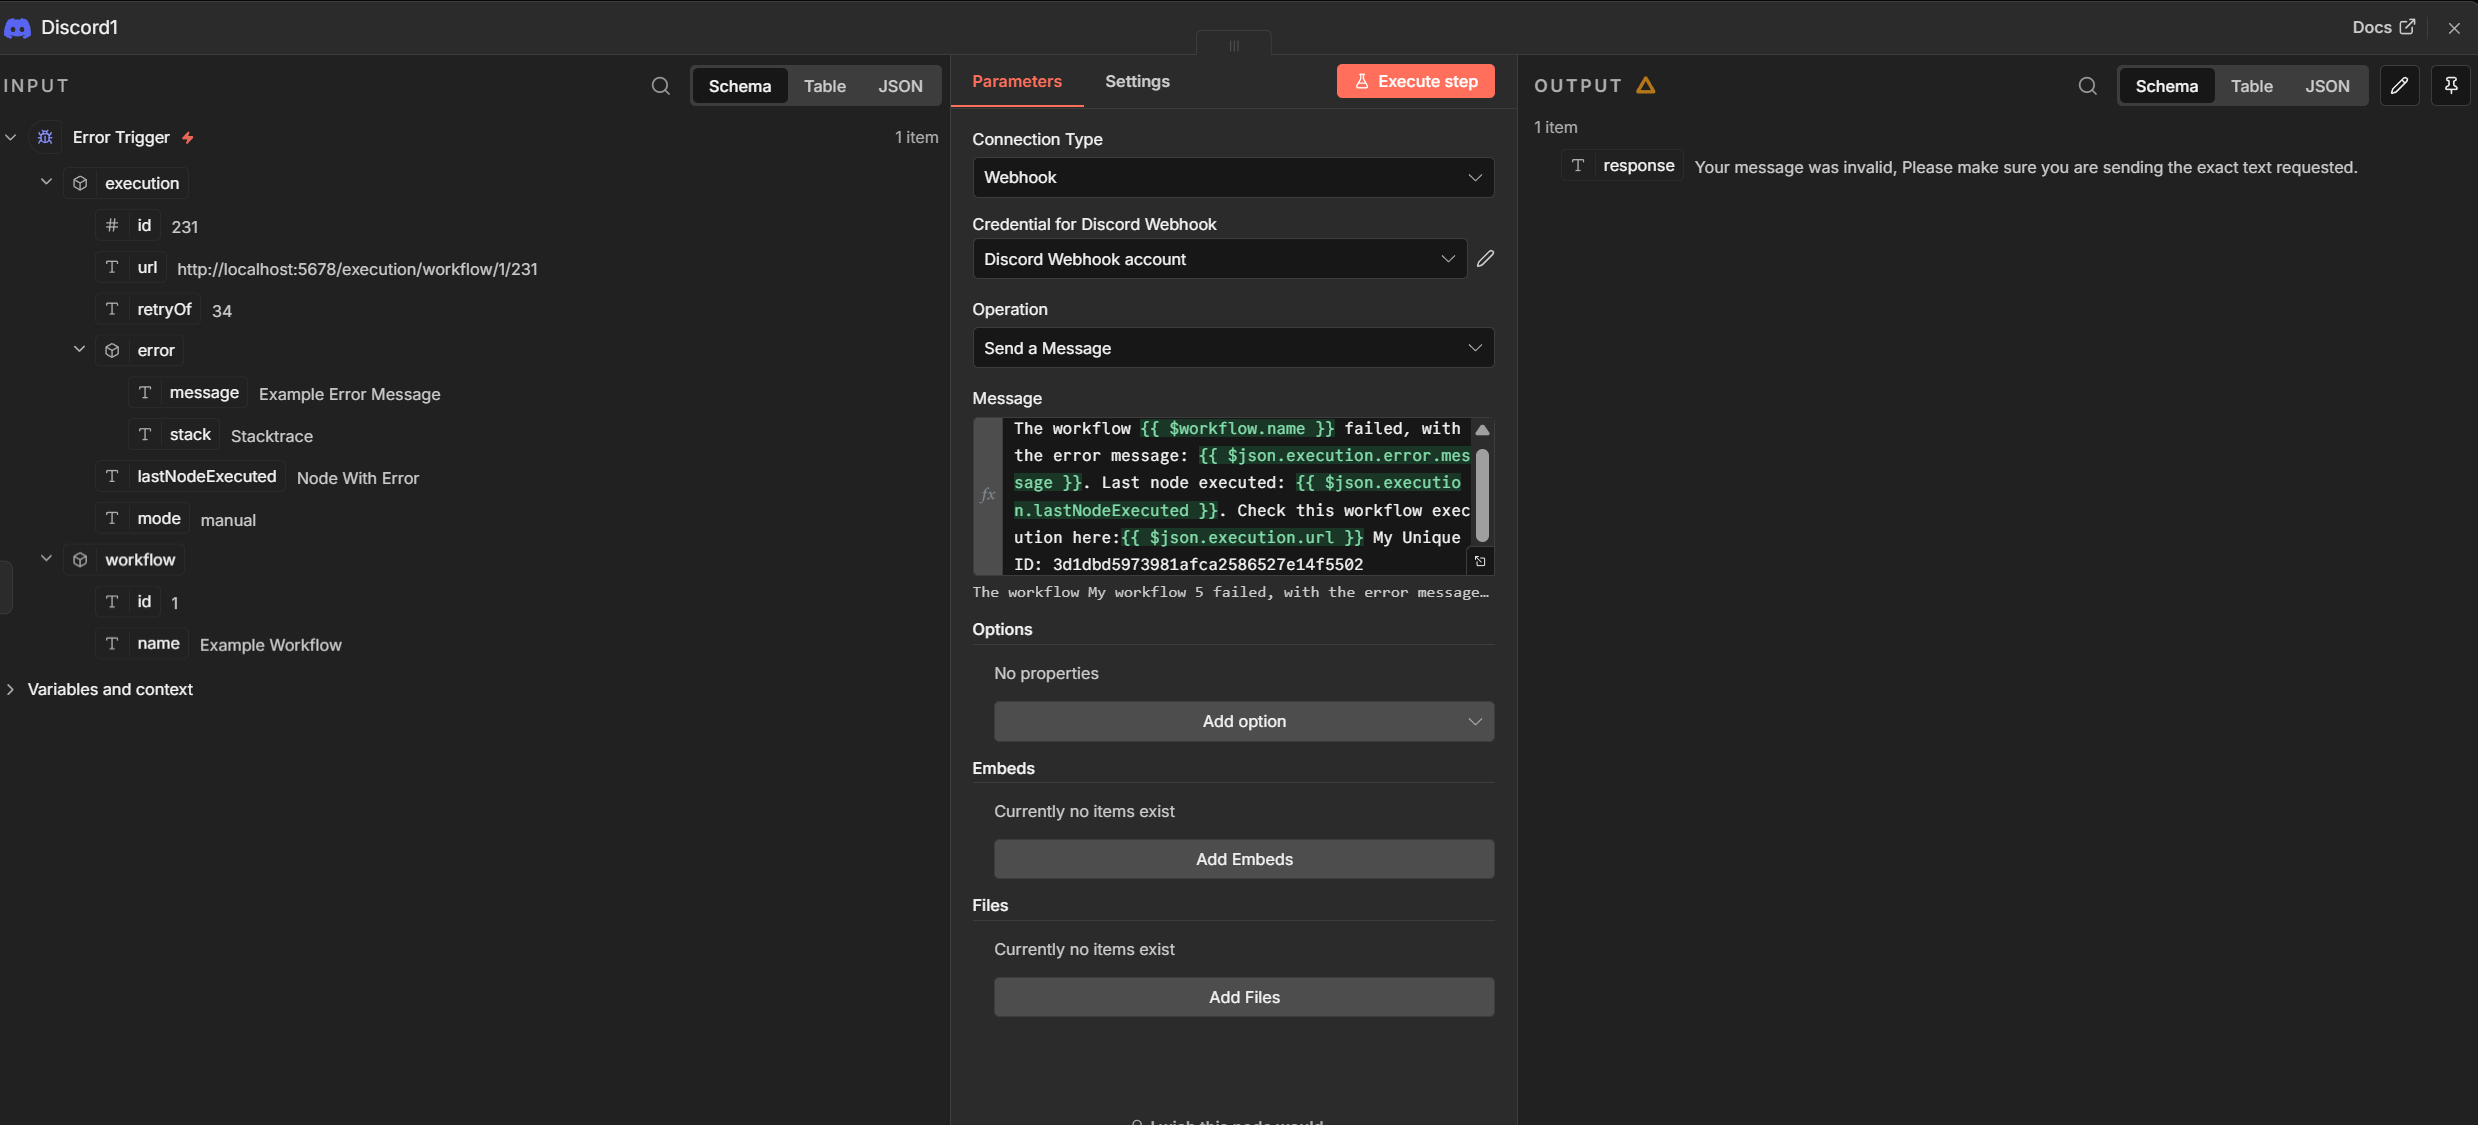Viewport: 2478px width, 1125px height.
Task: Select the Parameters tab
Action: pyautogui.click(x=1016, y=82)
